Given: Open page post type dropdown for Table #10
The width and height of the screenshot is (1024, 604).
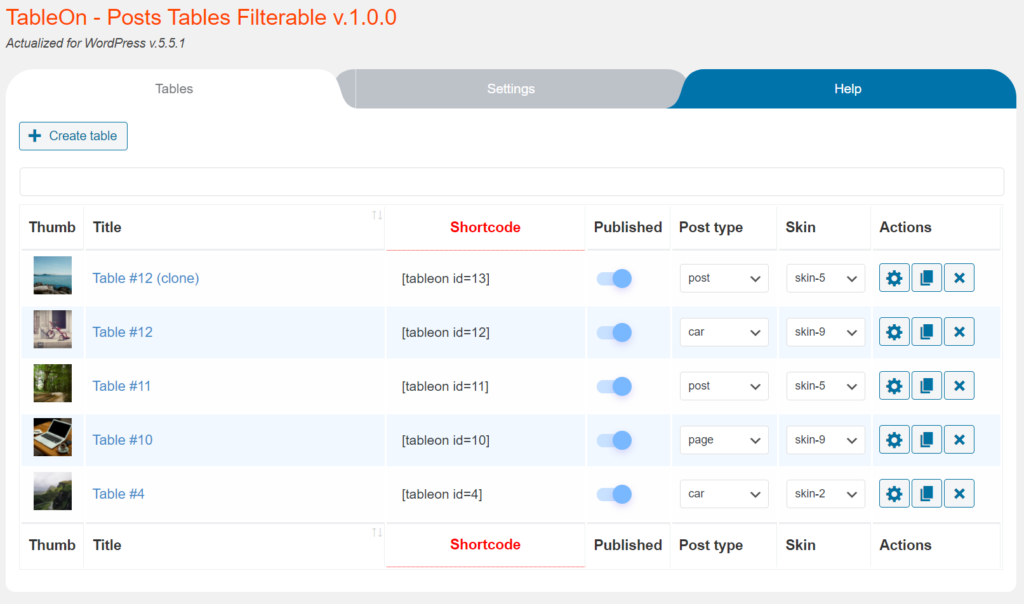Looking at the screenshot, I should pyautogui.click(x=724, y=439).
